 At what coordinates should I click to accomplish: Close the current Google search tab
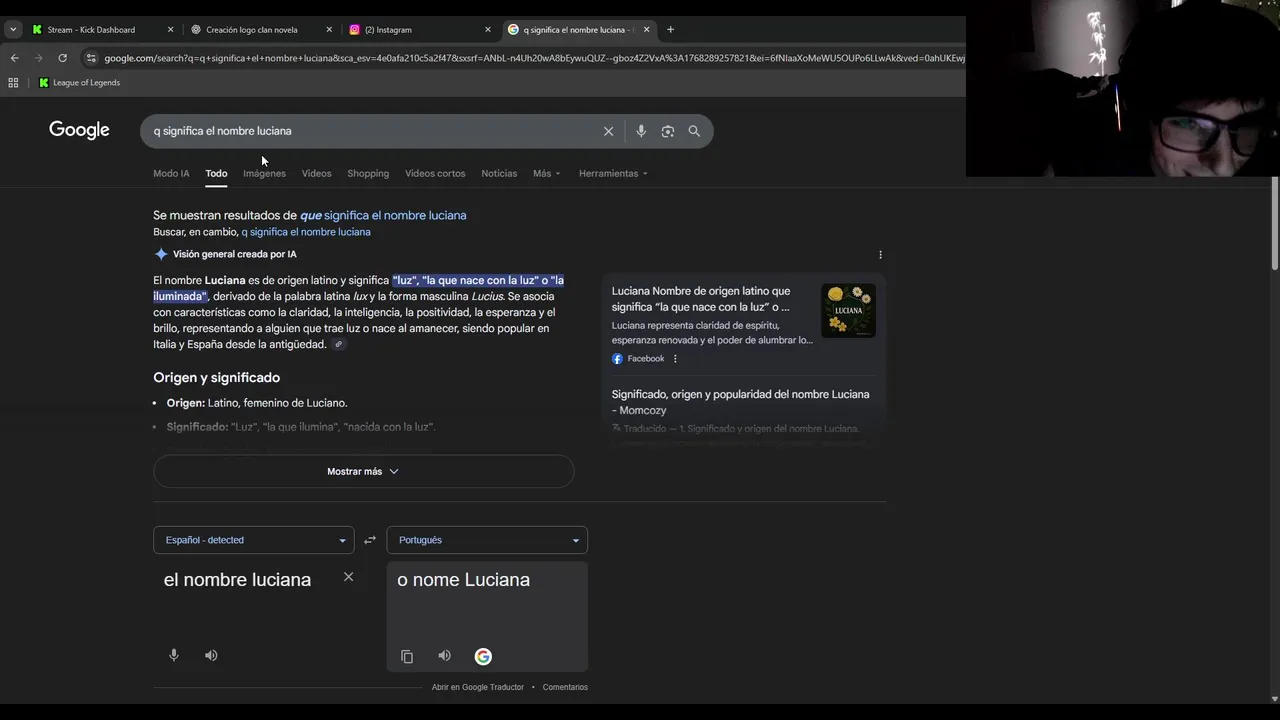646,30
